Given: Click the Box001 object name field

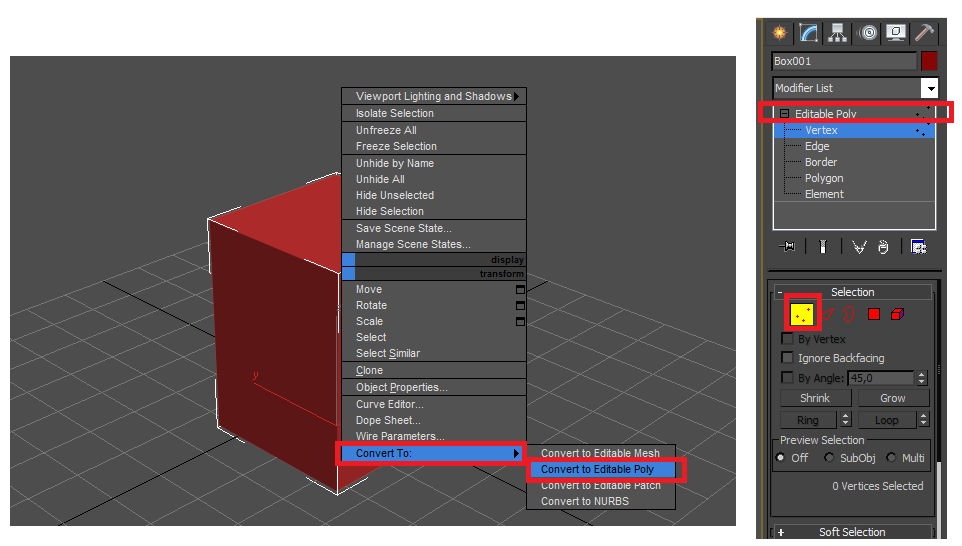Looking at the screenshot, I should [844, 61].
